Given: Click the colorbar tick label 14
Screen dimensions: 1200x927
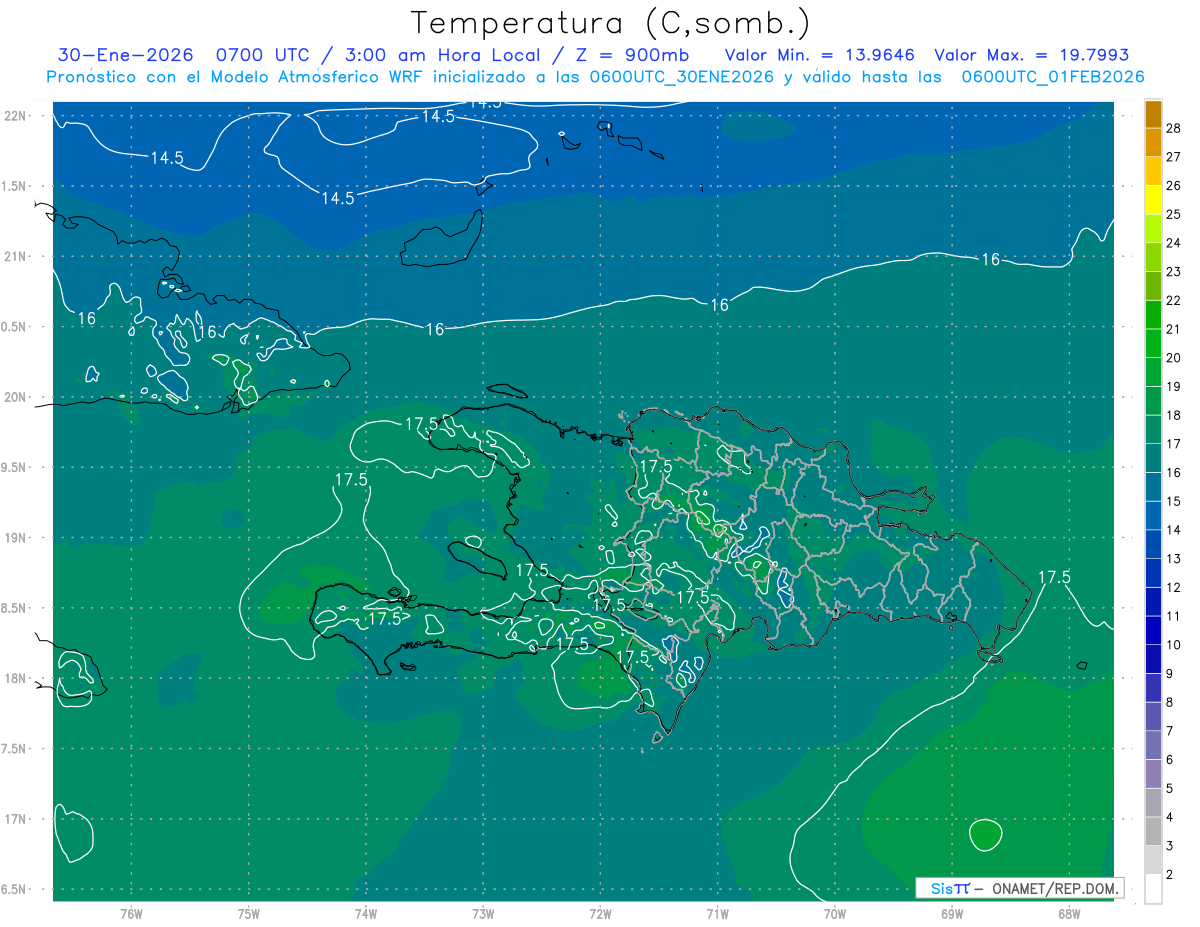Looking at the screenshot, I should coord(1174,529).
